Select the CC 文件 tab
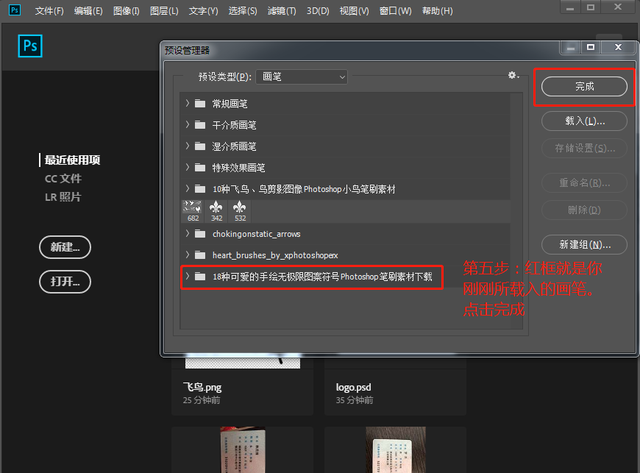Viewport: 640px width, 473px height. (63, 178)
